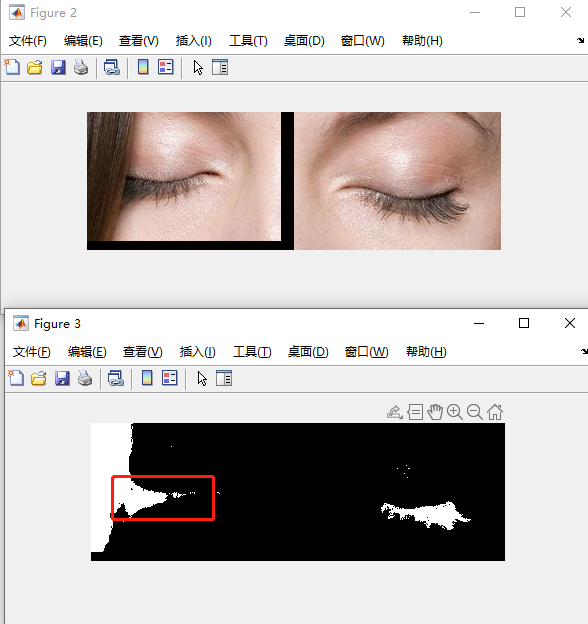The width and height of the screenshot is (588, 624).
Task: Open 文件(F) menu in Figure 2
Action: [28, 41]
